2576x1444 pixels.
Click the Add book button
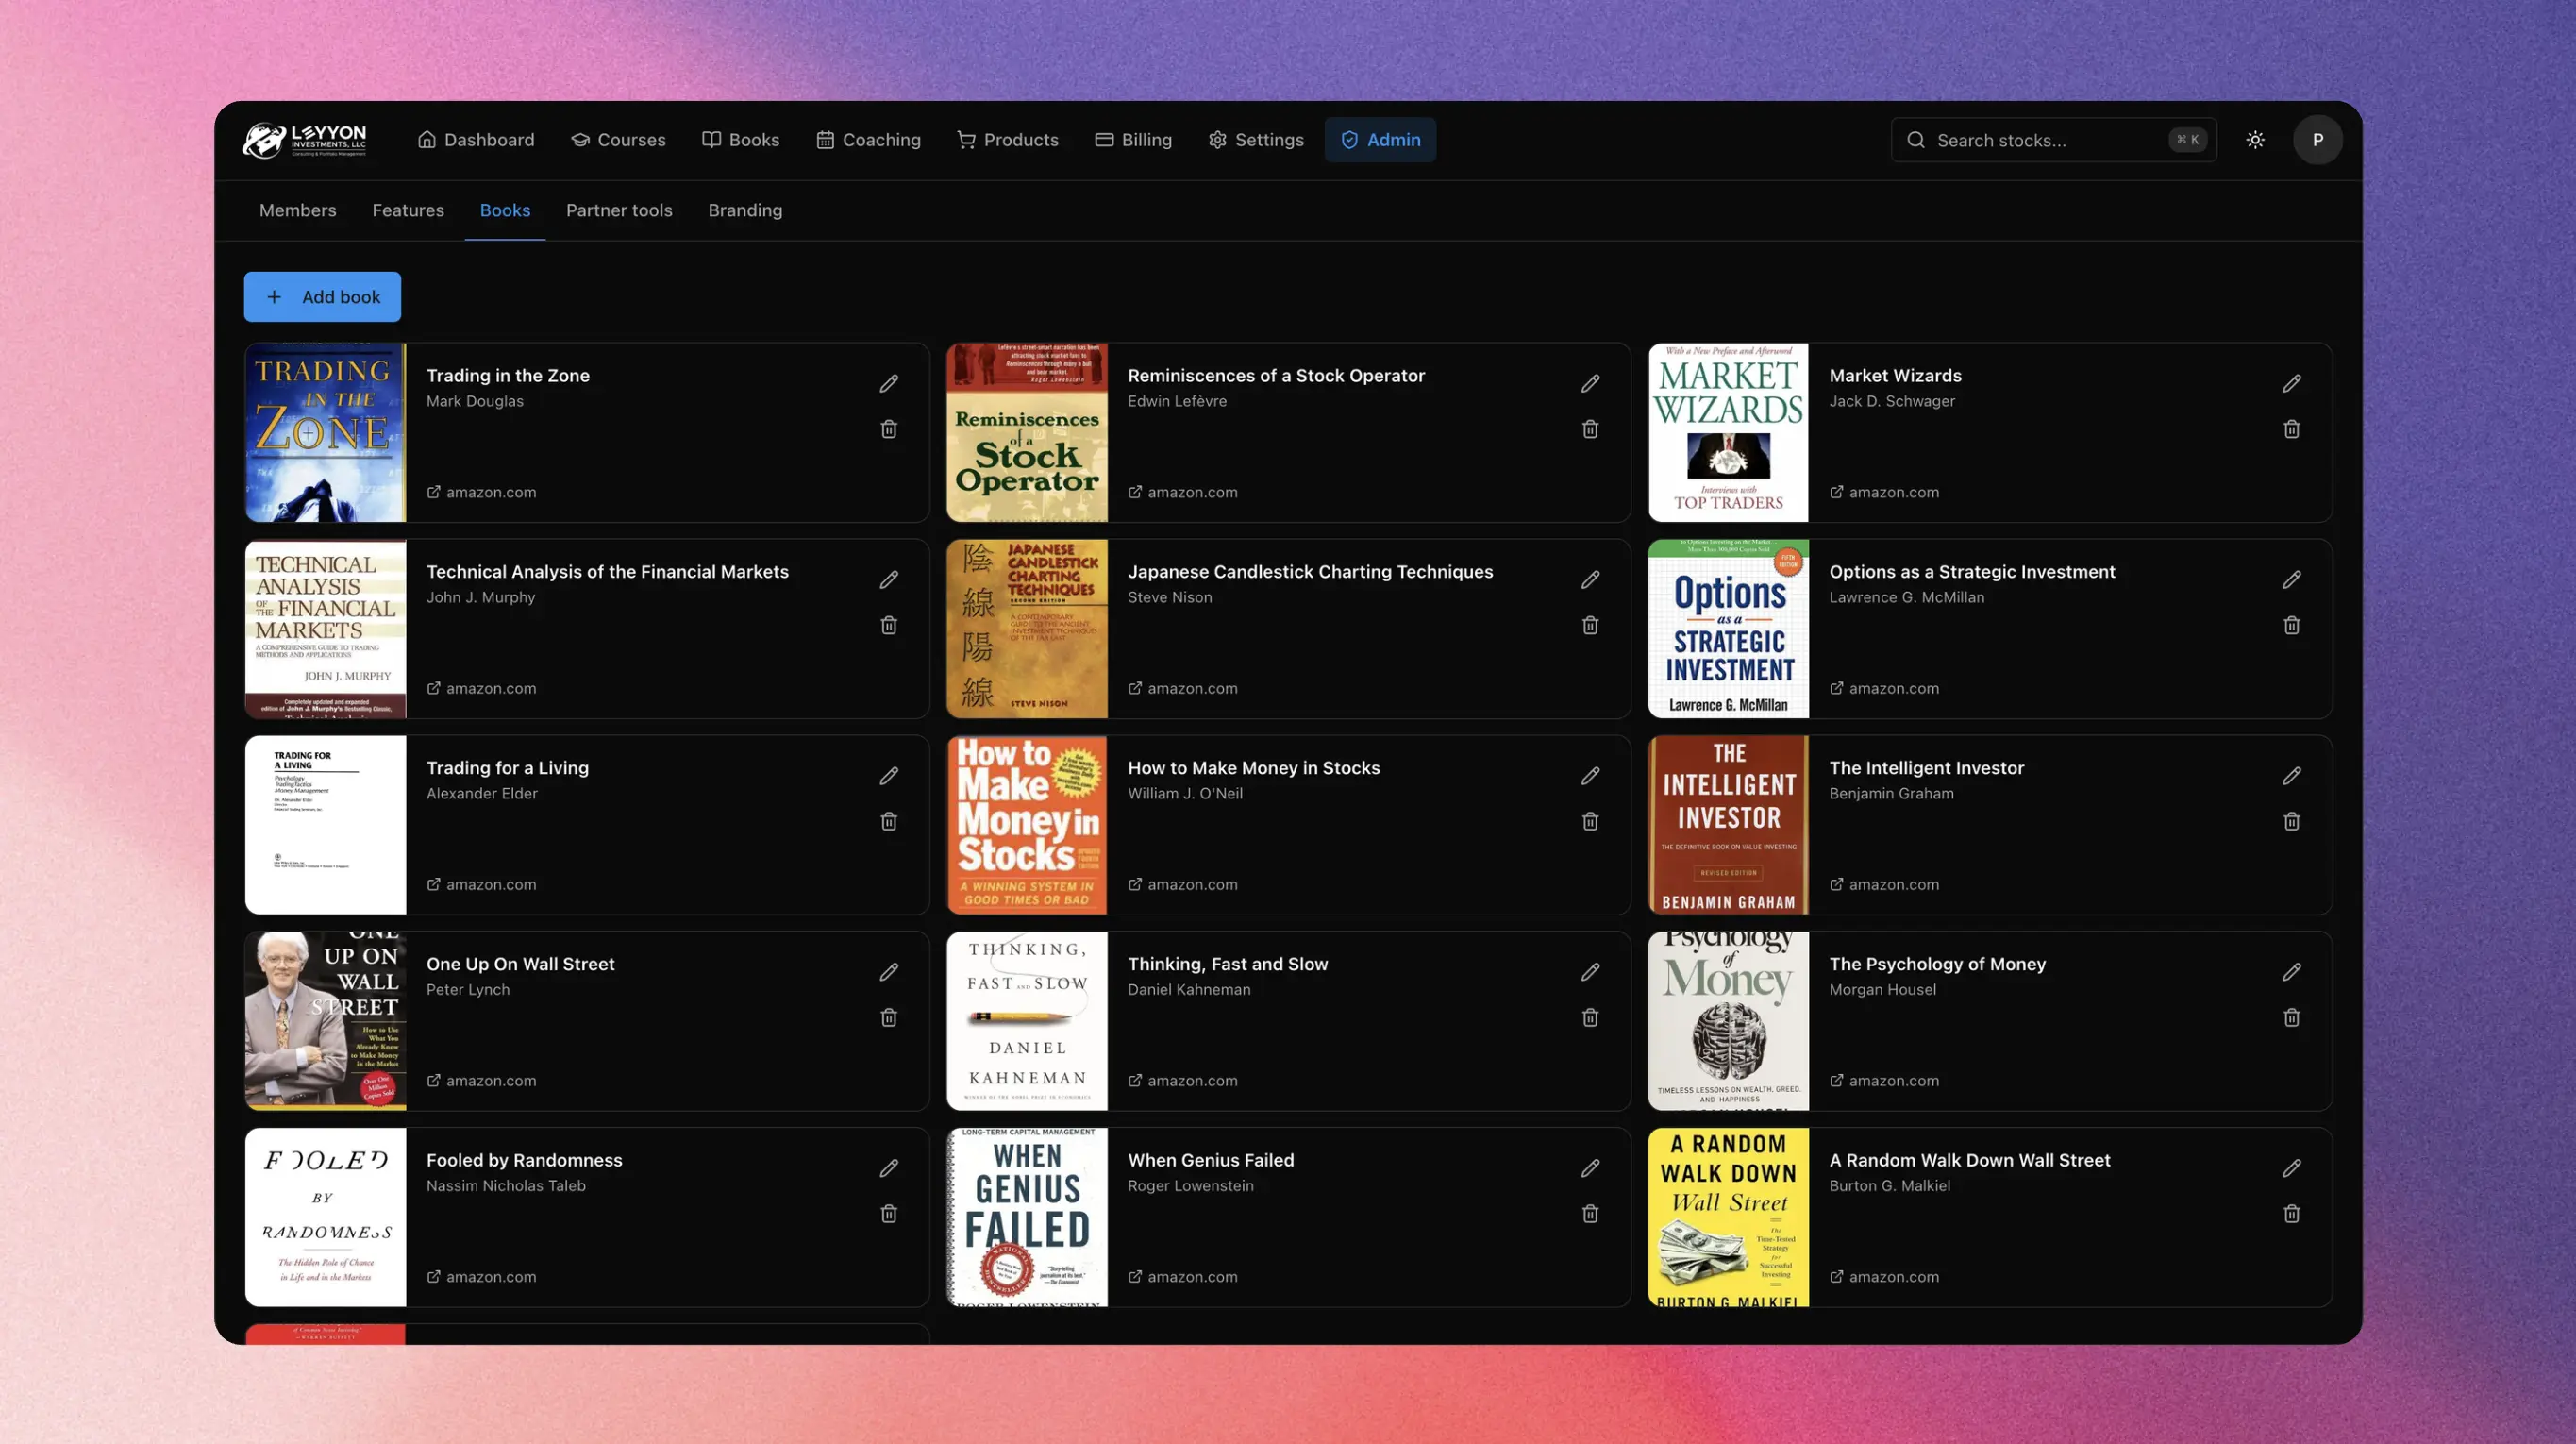(x=322, y=297)
